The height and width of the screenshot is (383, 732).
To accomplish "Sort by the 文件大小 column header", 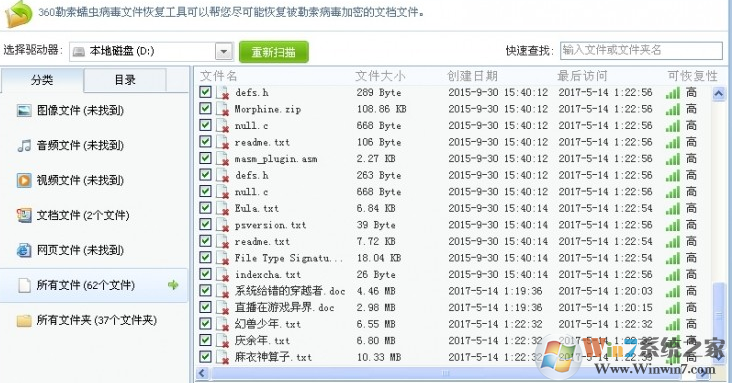I will click(x=380, y=76).
